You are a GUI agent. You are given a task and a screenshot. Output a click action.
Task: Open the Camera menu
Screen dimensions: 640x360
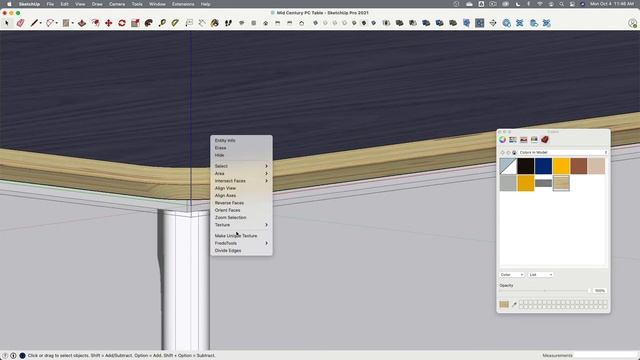pyautogui.click(x=117, y=4)
